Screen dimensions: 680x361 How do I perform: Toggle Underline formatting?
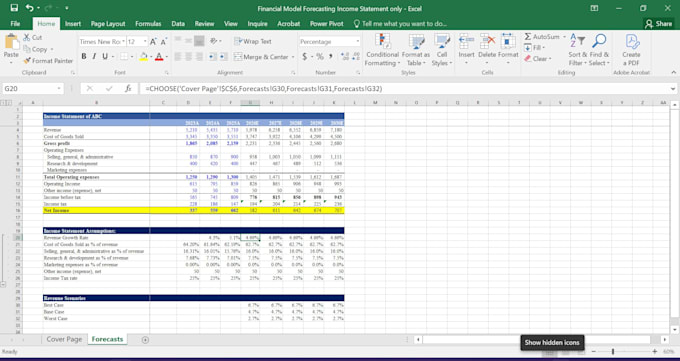(105, 56)
